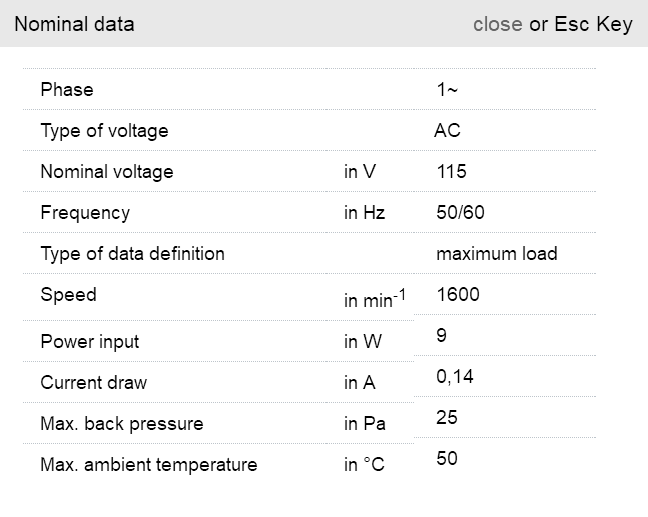
Task: Click the Power input label
Action: click(x=90, y=342)
